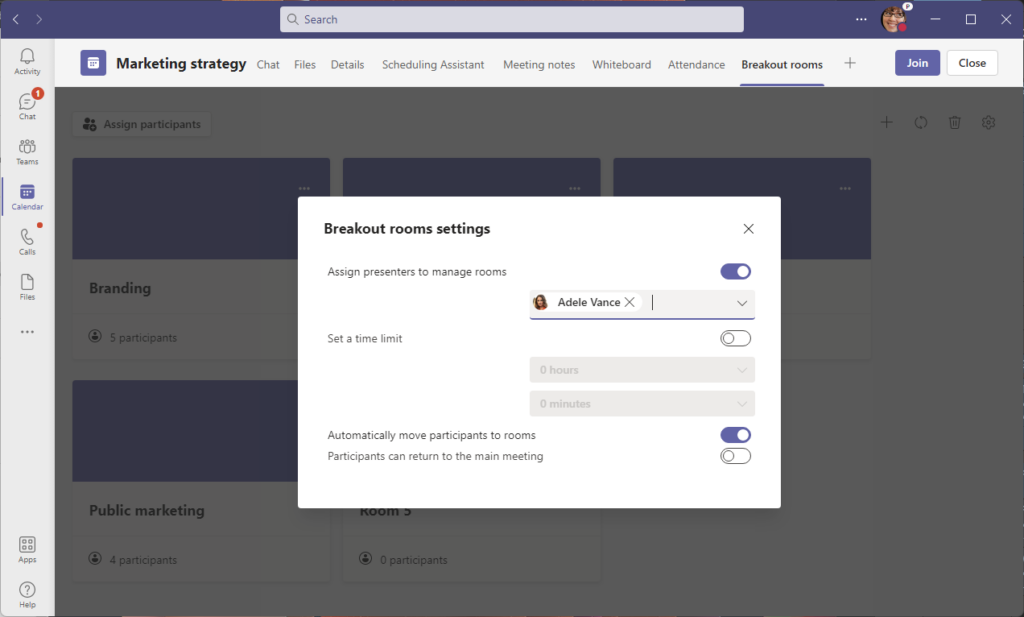
Task: Expand the presenter selection dropdown arrow
Action: click(742, 303)
